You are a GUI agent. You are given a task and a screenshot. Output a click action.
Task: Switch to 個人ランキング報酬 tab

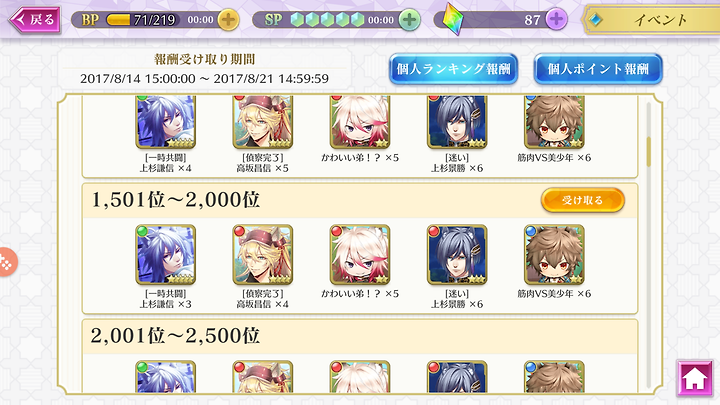click(454, 69)
